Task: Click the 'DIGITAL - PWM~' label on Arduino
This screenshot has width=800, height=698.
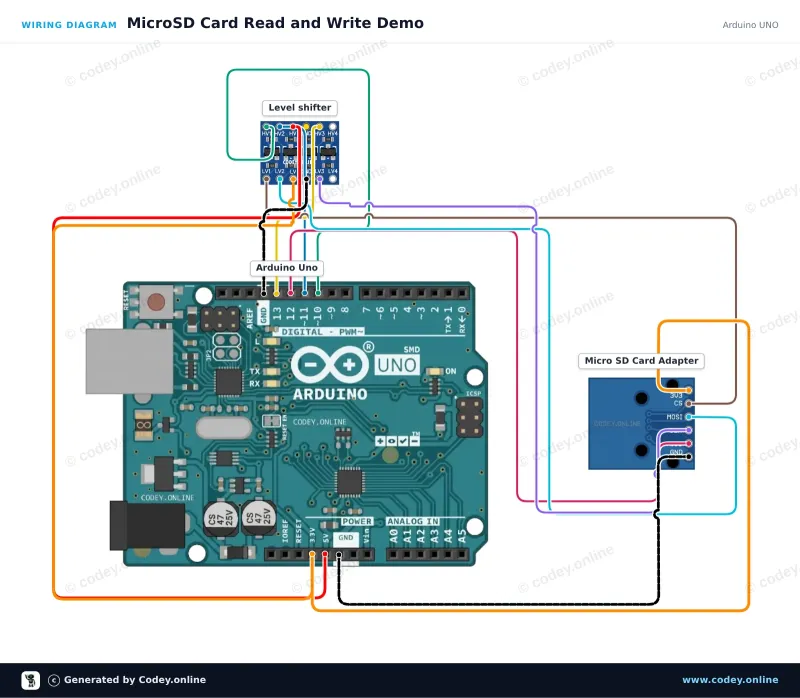Action: [322, 332]
